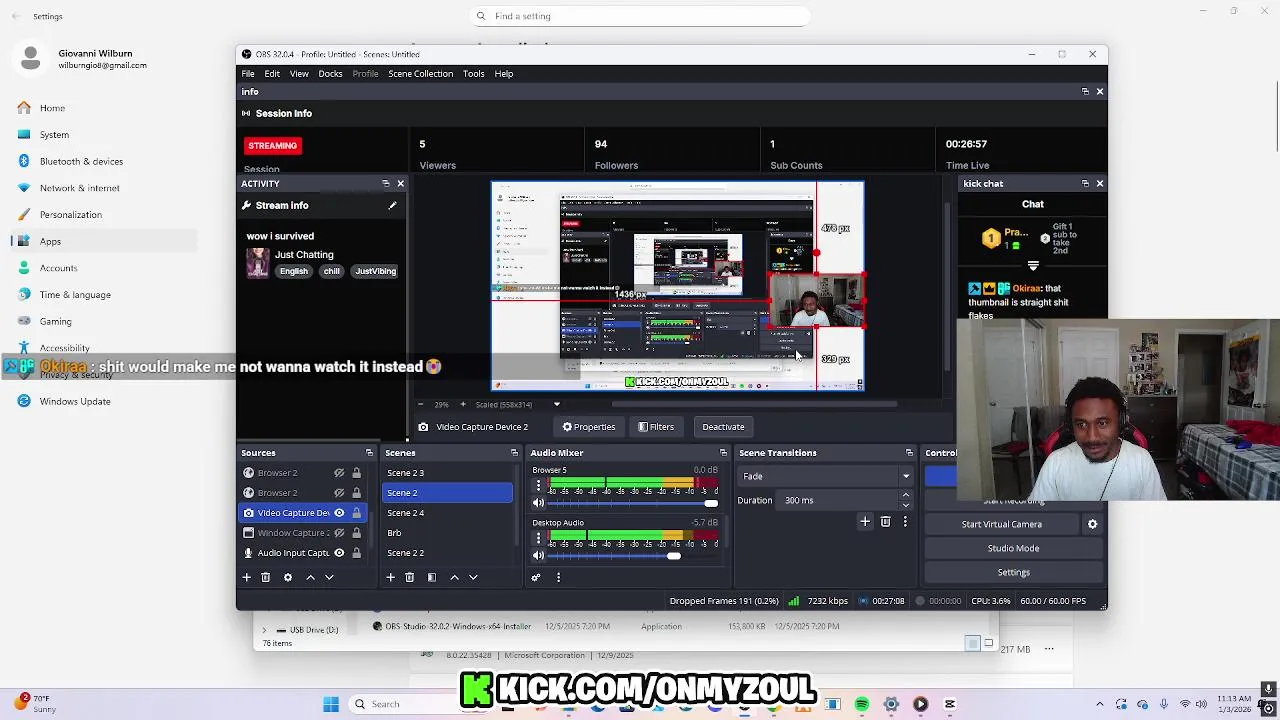
Task: Open Bluetooth & devices in Settings window
Action: coord(81,161)
